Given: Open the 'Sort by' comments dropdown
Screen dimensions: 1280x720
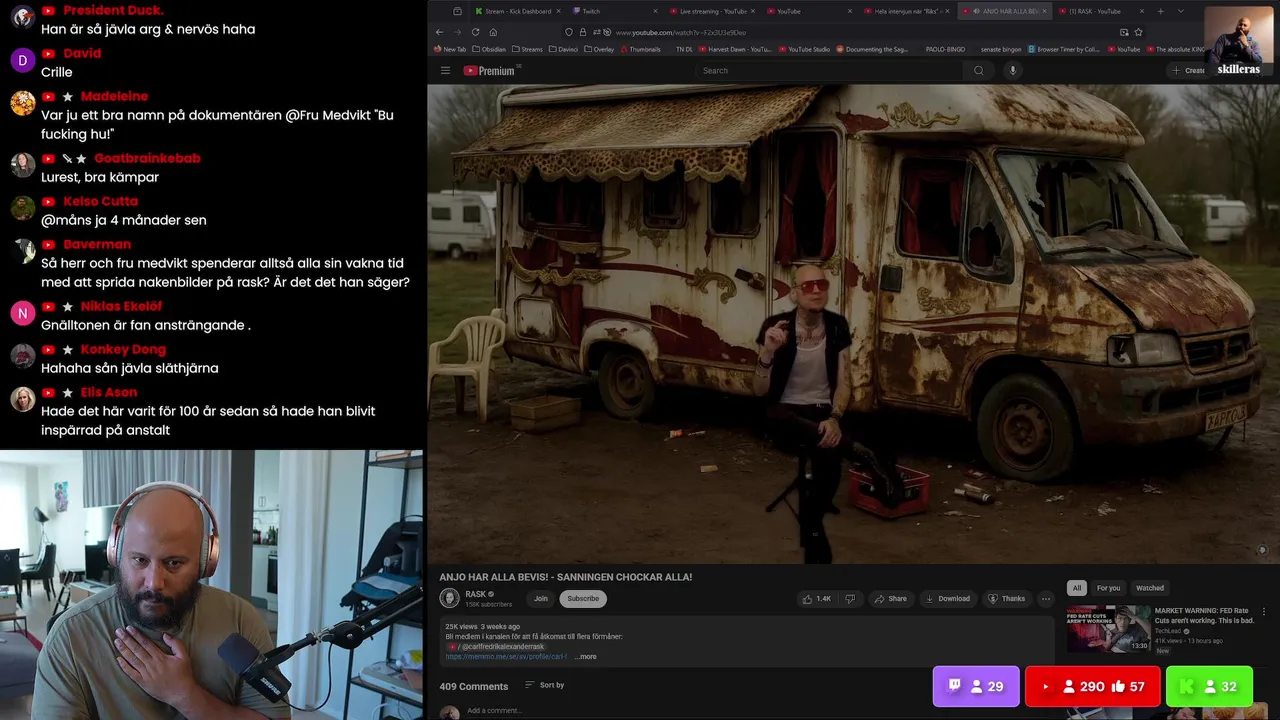Looking at the screenshot, I should click(544, 685).
